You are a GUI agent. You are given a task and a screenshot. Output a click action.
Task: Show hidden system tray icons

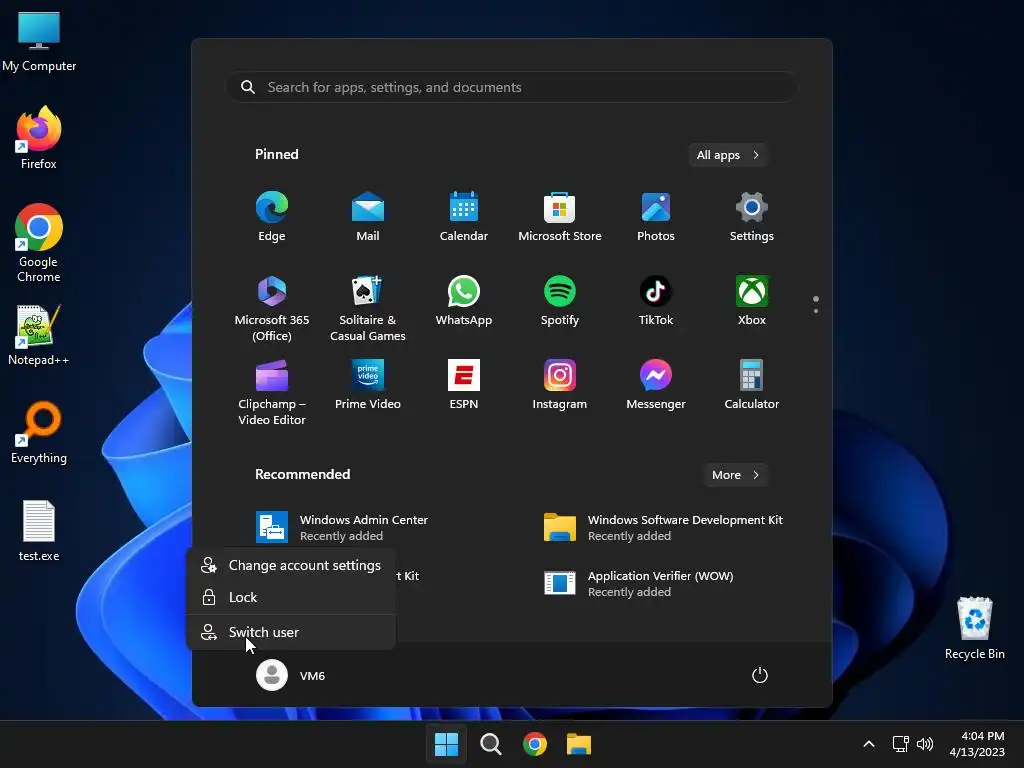869,744
